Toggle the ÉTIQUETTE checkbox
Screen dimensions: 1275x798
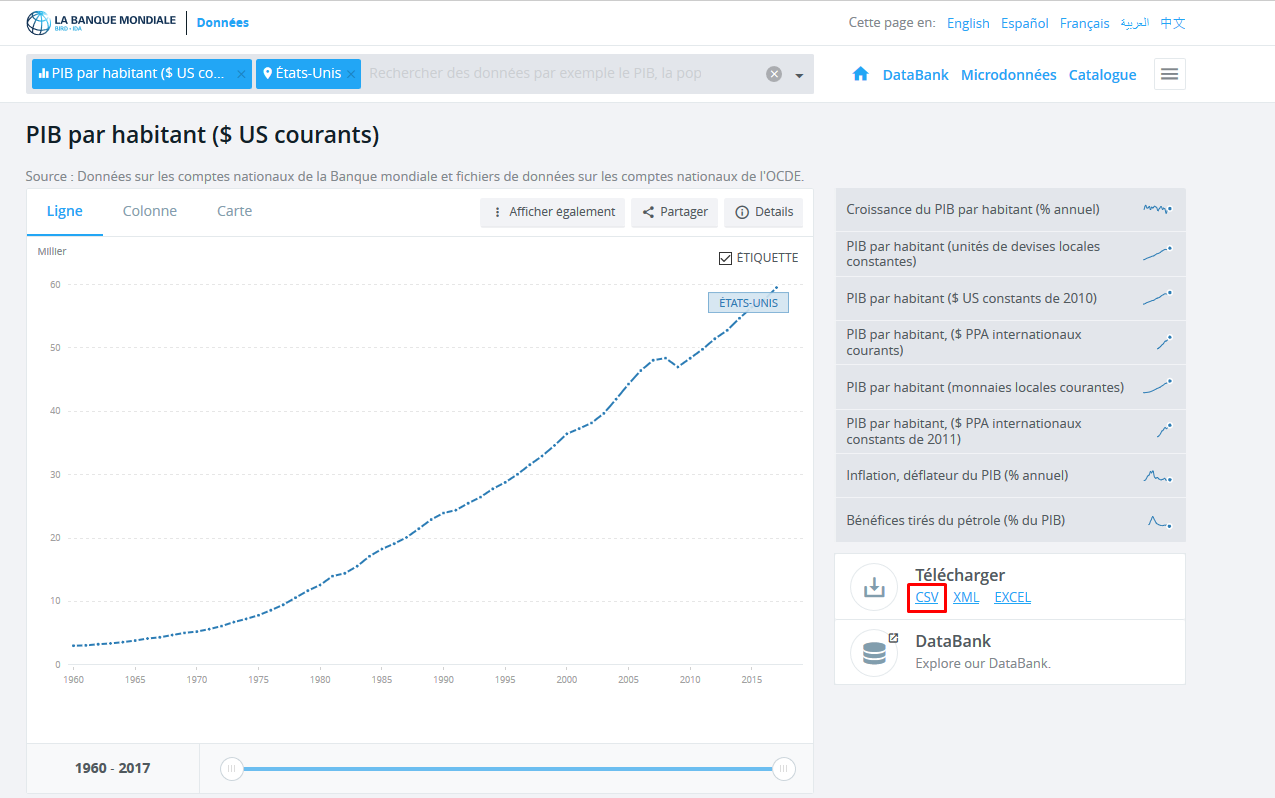(x=726, y=258)
